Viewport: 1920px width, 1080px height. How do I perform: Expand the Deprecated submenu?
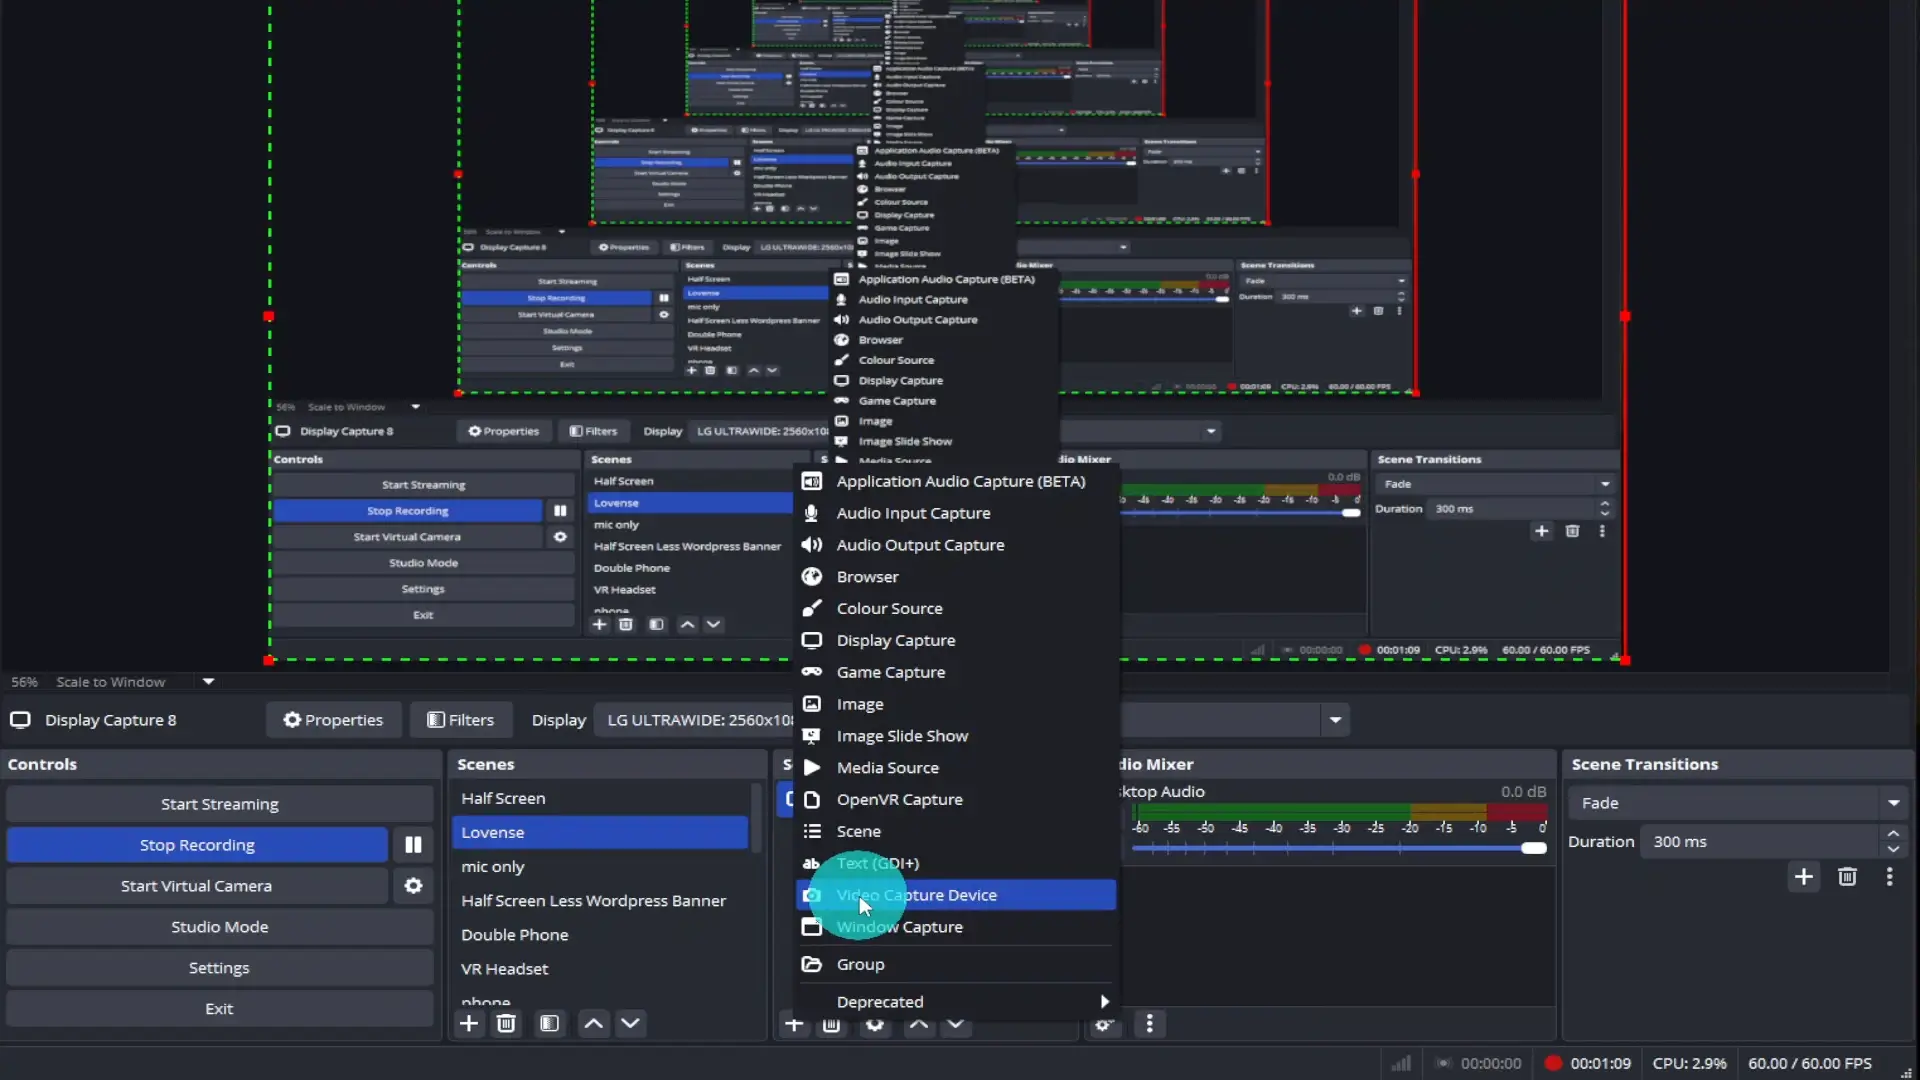click(956, 1002)
